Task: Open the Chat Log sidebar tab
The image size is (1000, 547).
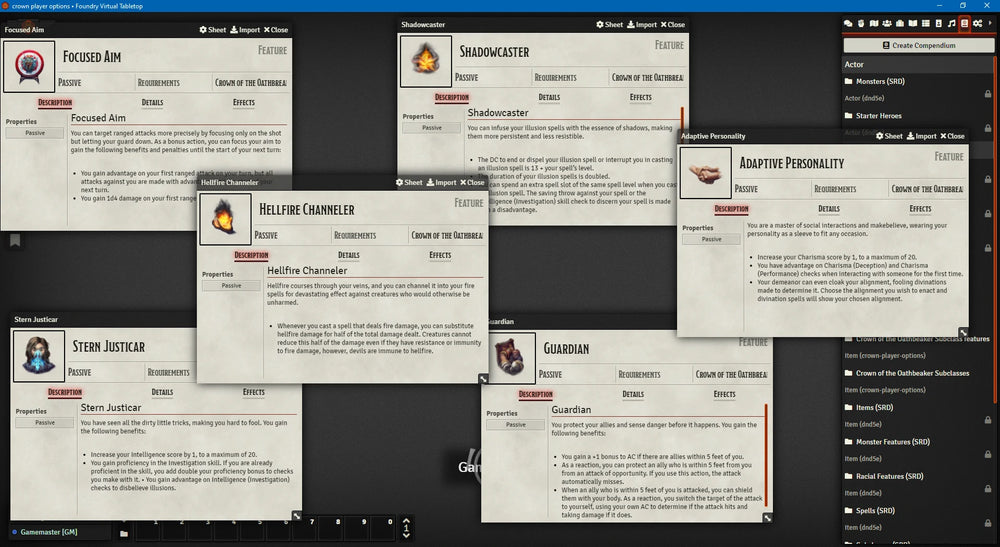Action: click(848, 23)
